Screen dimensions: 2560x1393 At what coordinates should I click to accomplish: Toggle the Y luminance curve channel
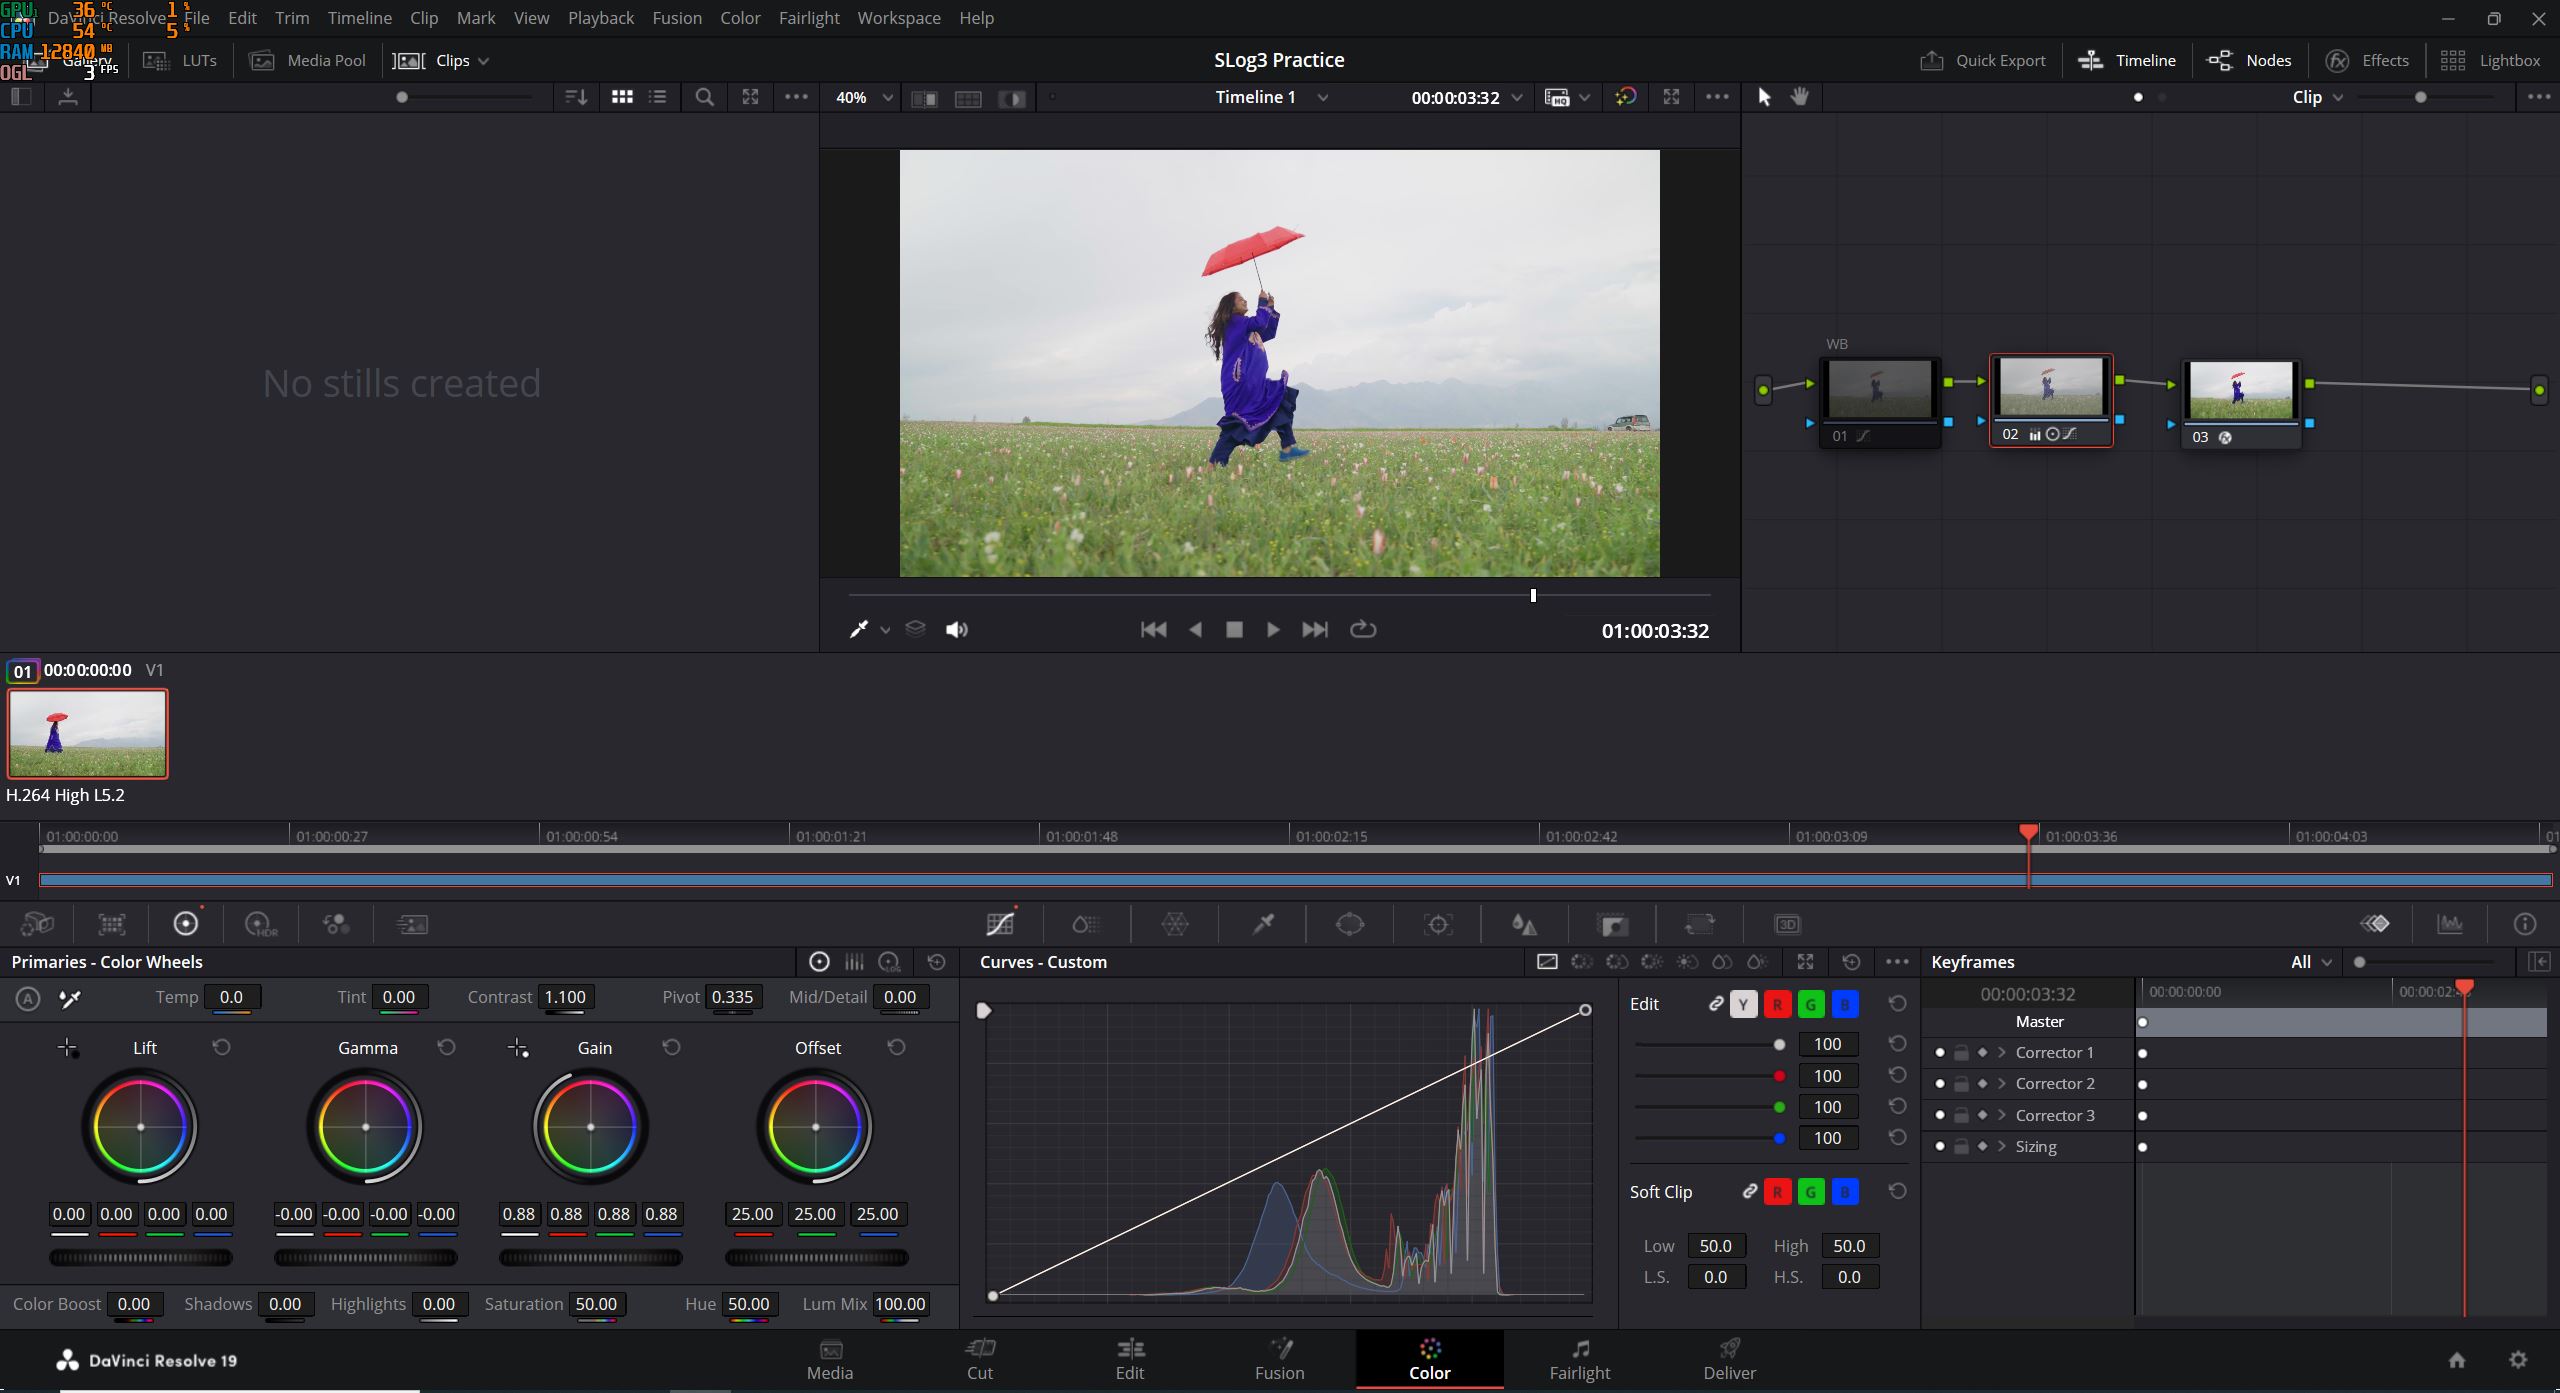tap(1743, 1004)
